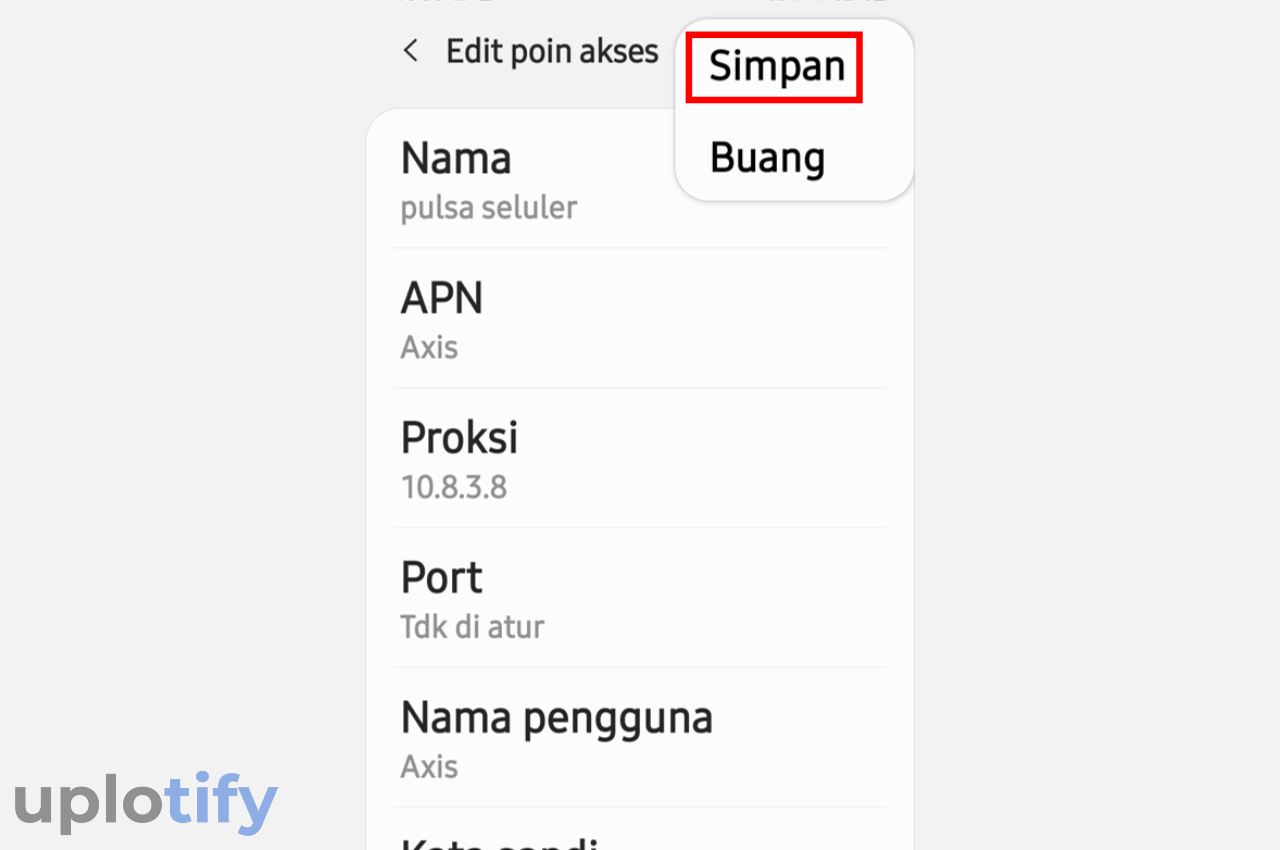Open the APN setting
The image size is (1280, 850).
coord(640,319)
